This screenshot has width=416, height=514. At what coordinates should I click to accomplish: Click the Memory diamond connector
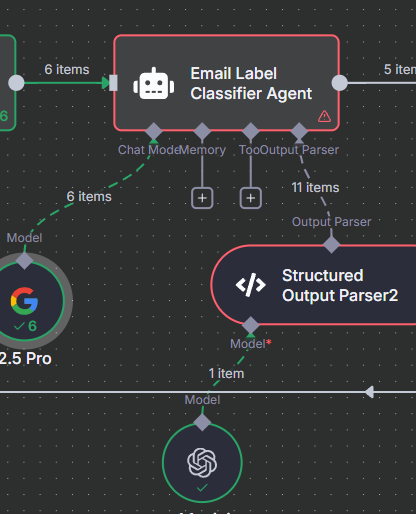202,131
